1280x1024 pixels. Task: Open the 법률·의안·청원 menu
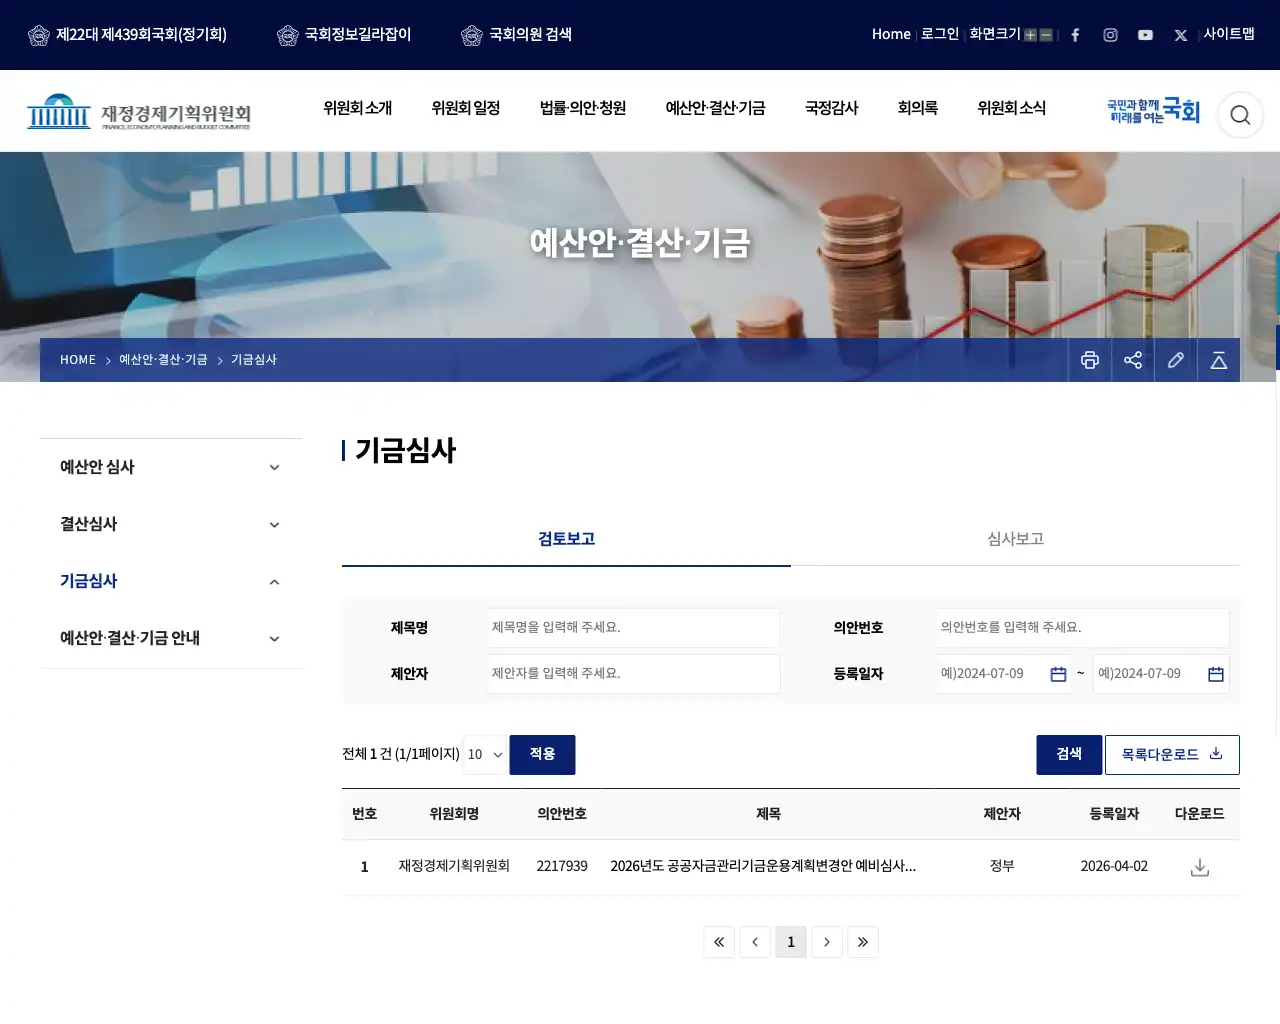coord(583,108)
